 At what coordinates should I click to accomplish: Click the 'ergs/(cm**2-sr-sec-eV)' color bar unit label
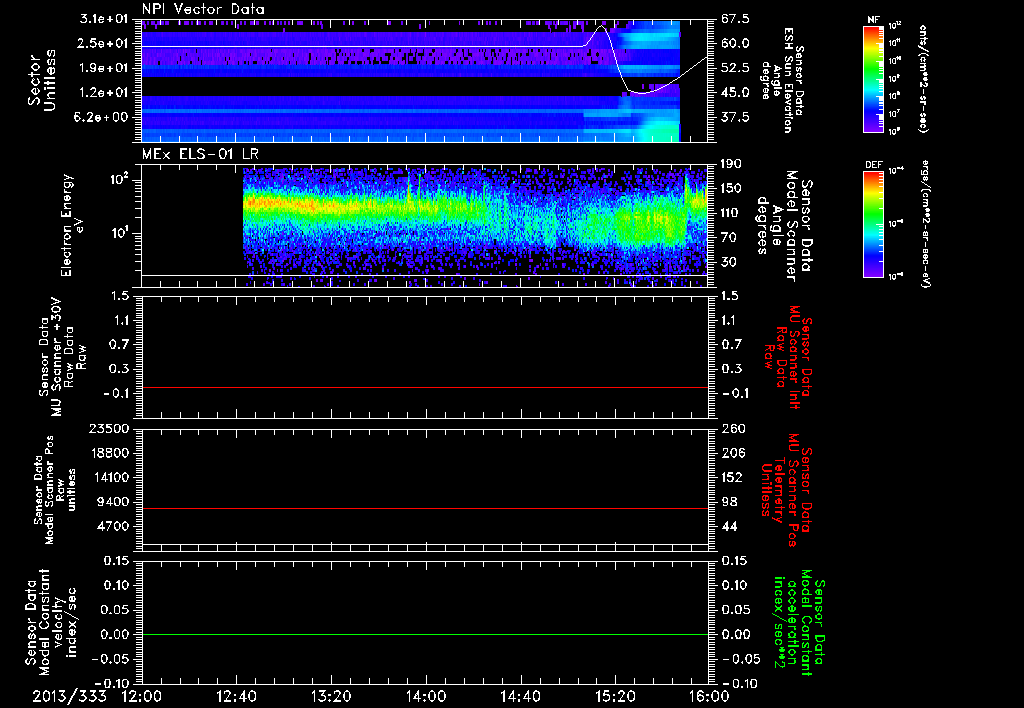point(926,224)
